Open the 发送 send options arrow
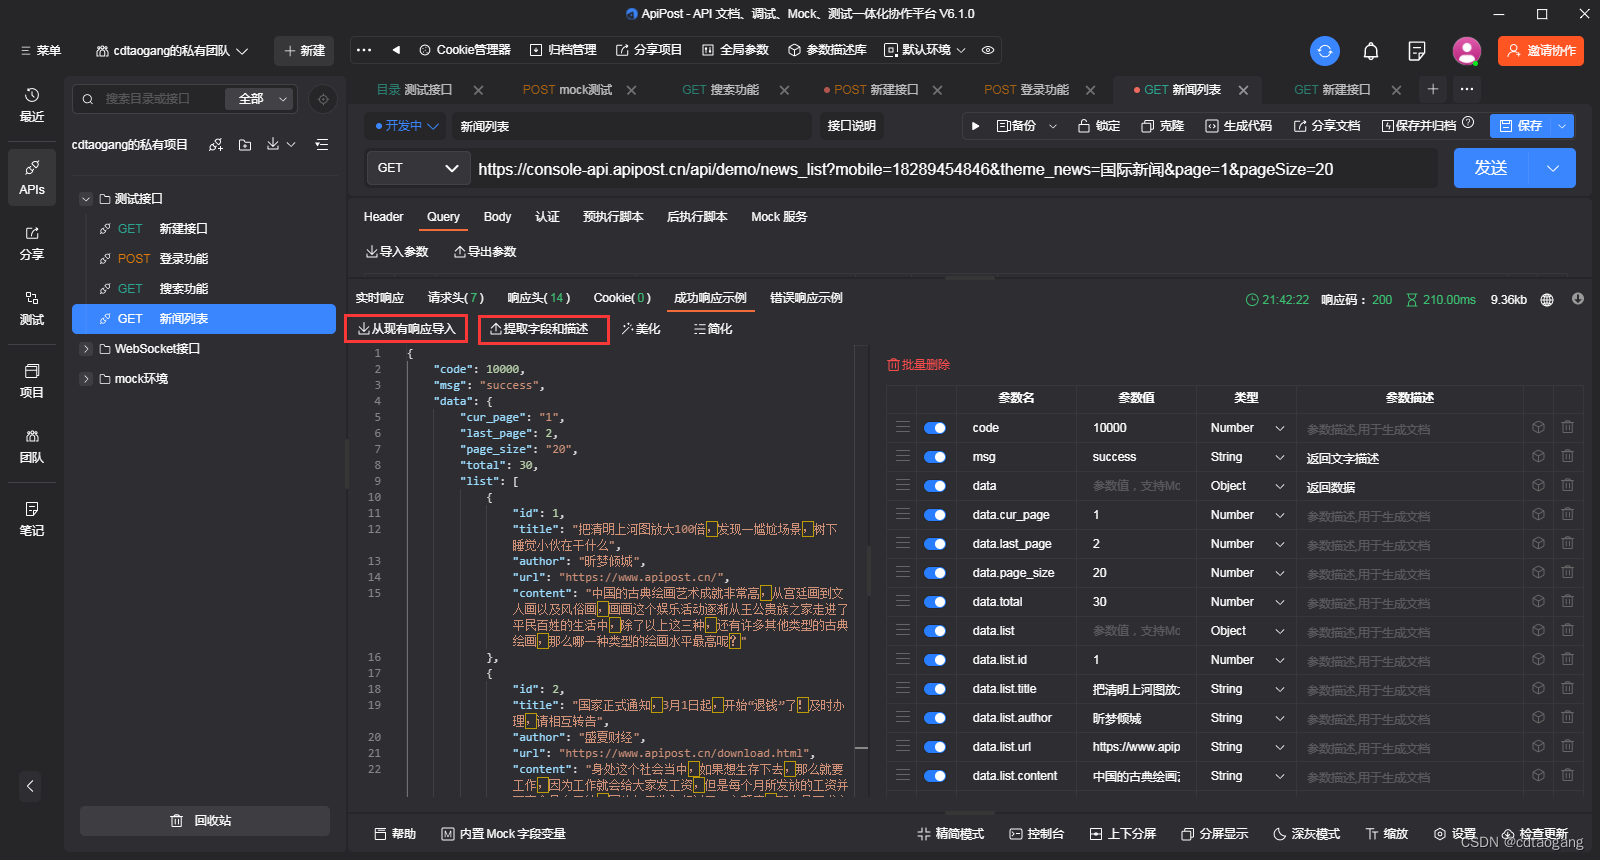The width and height of the screenshot is (1600, 860). point(1553,168)
